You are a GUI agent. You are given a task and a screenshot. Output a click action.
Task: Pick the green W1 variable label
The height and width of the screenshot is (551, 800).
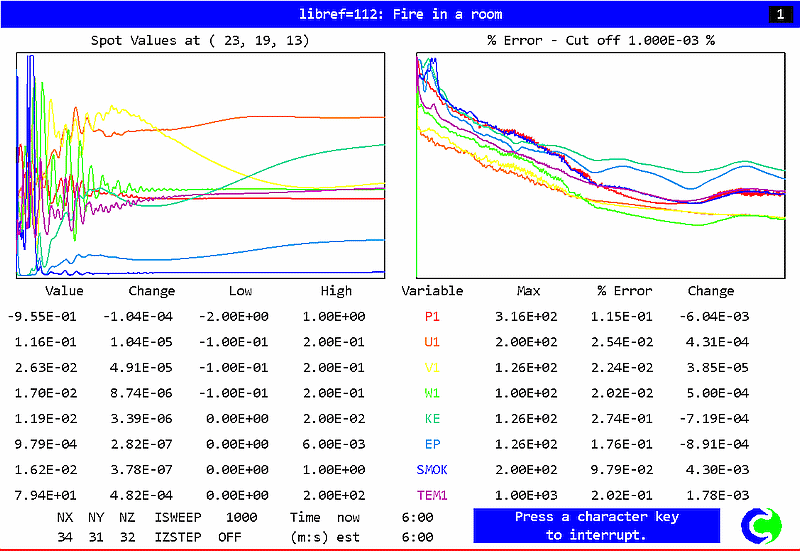point(432,393)
